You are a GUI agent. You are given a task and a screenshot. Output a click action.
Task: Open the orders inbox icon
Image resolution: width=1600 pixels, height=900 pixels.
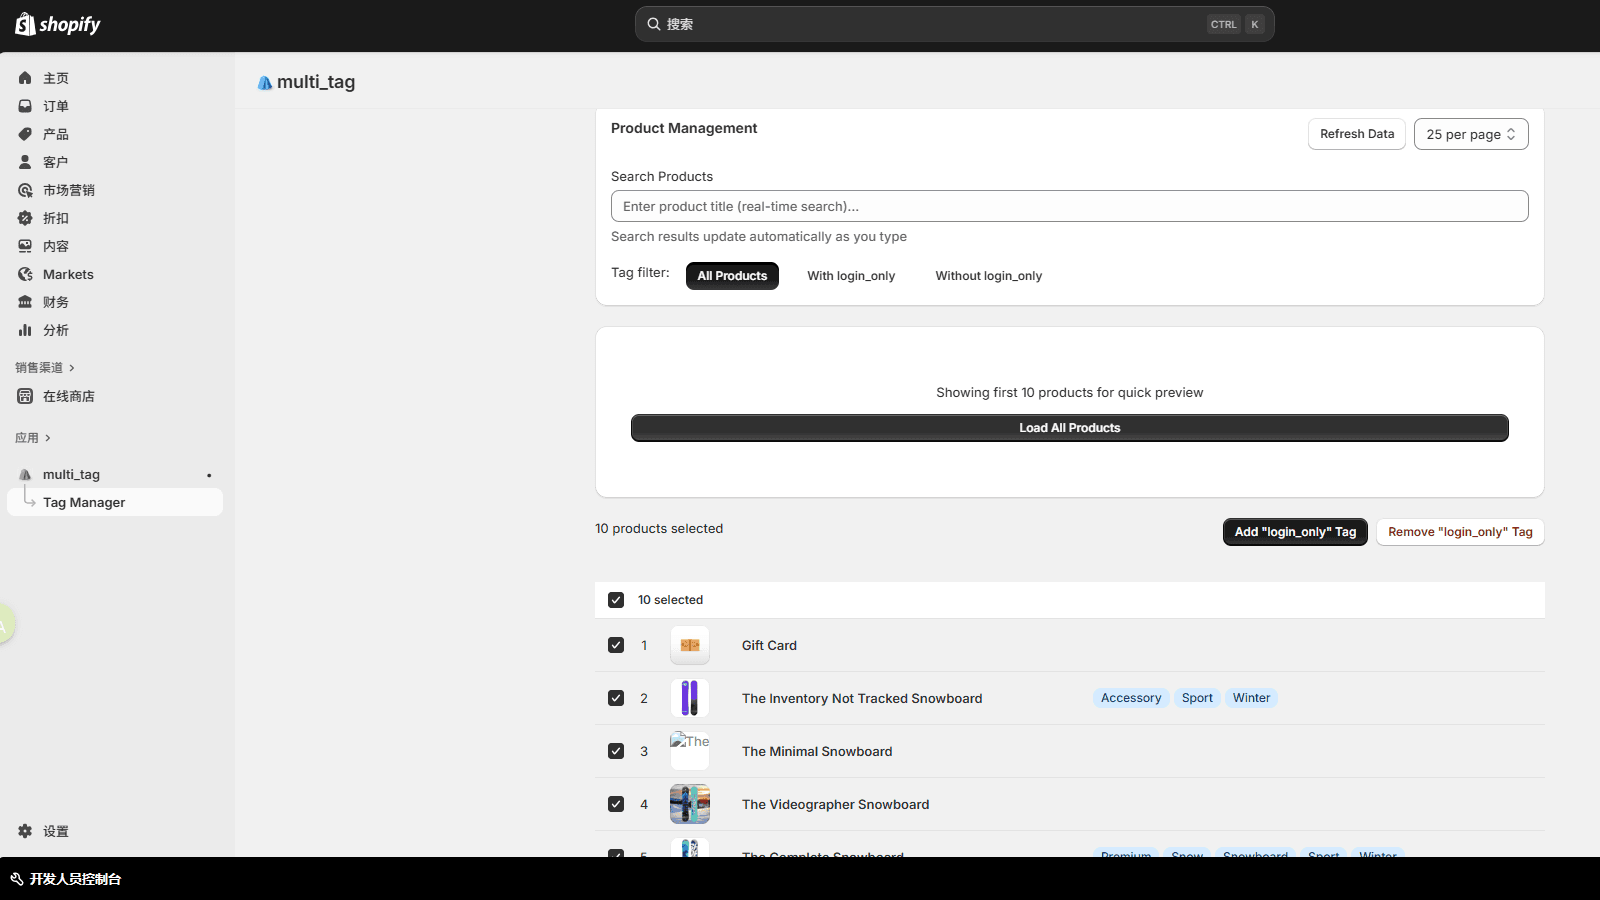[x=25, y=106]
